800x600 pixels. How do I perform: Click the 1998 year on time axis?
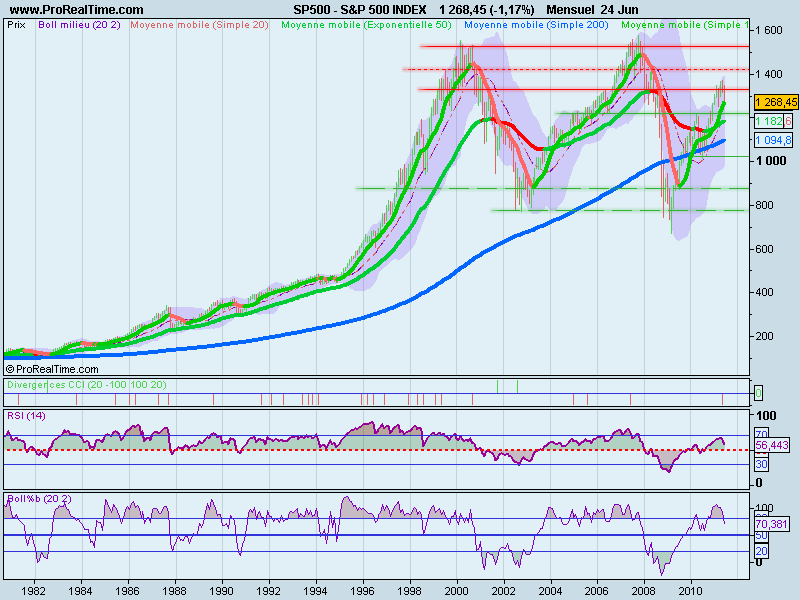[x=409, y=591]
